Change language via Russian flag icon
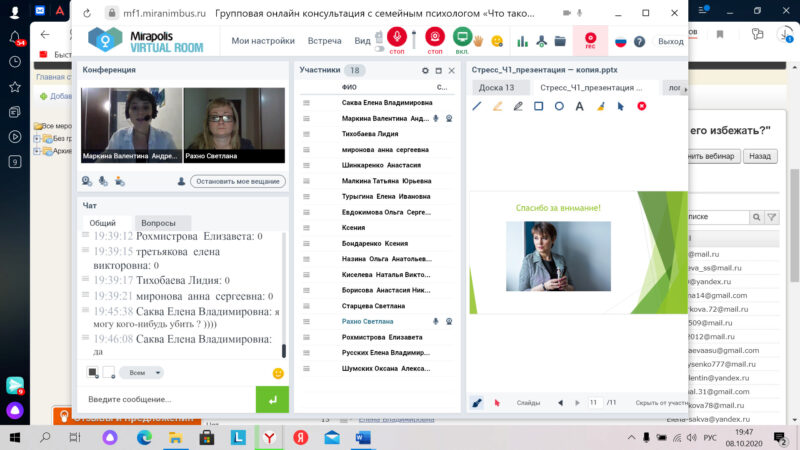 (x=620, y=42)
